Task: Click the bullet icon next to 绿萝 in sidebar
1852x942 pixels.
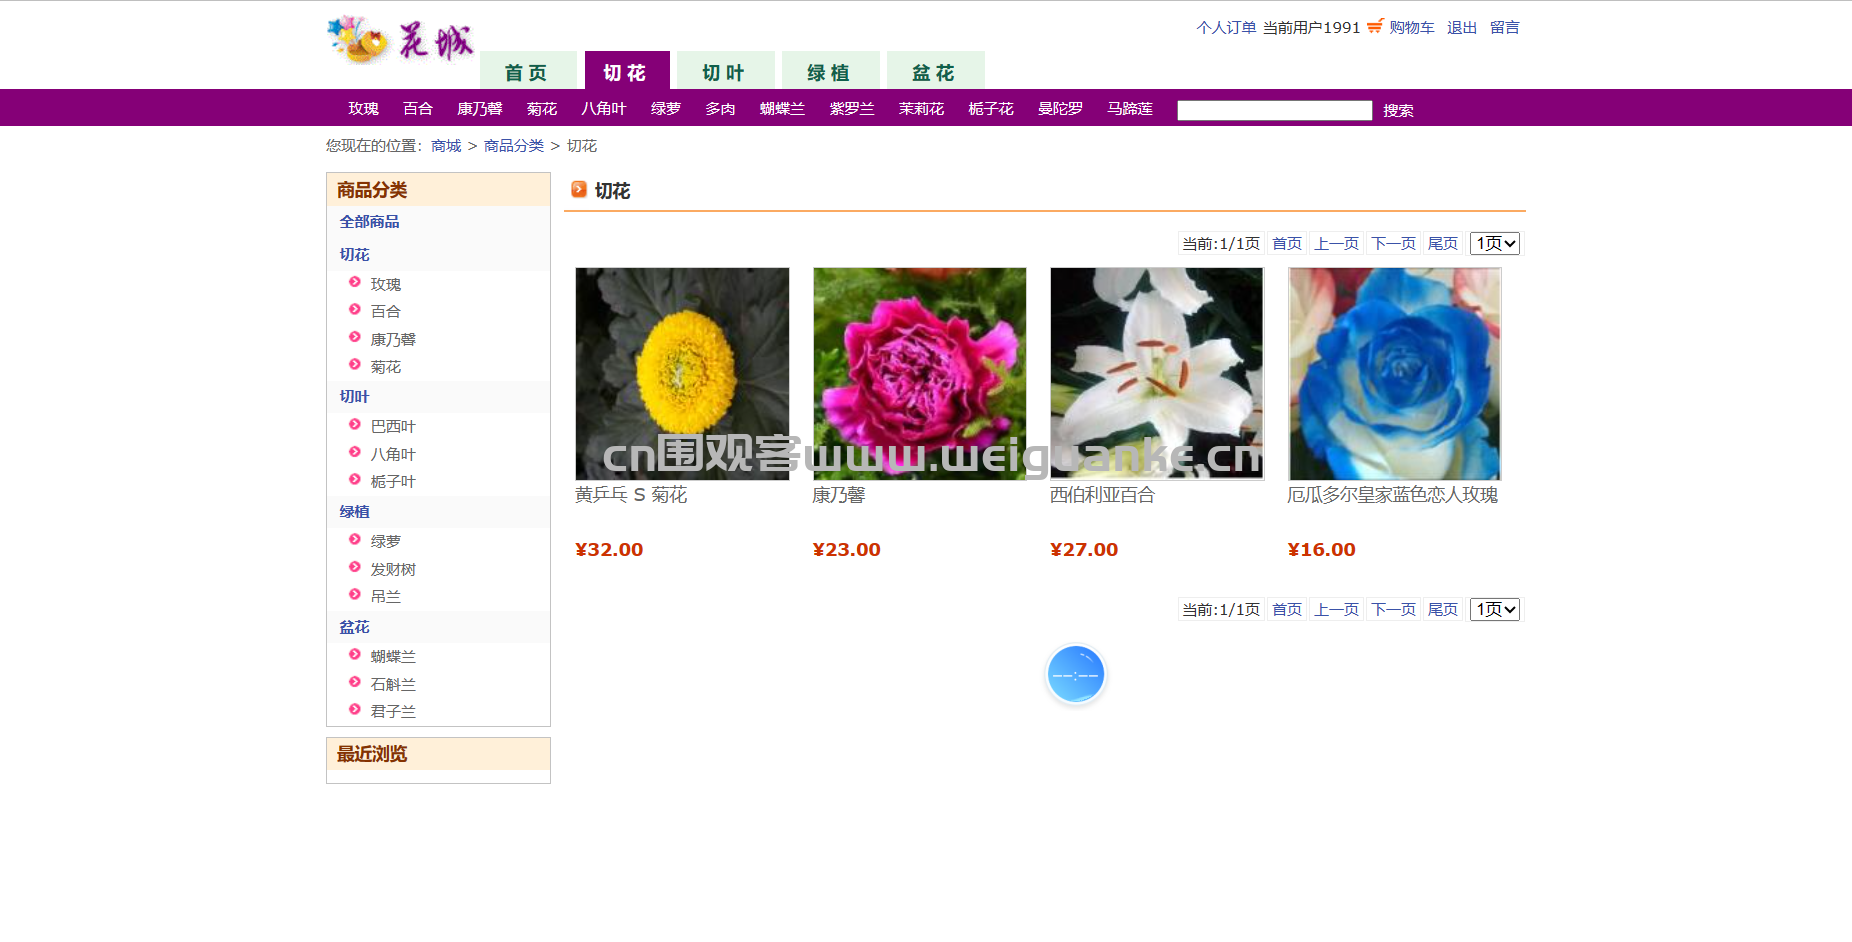Action: click(355, 539)
